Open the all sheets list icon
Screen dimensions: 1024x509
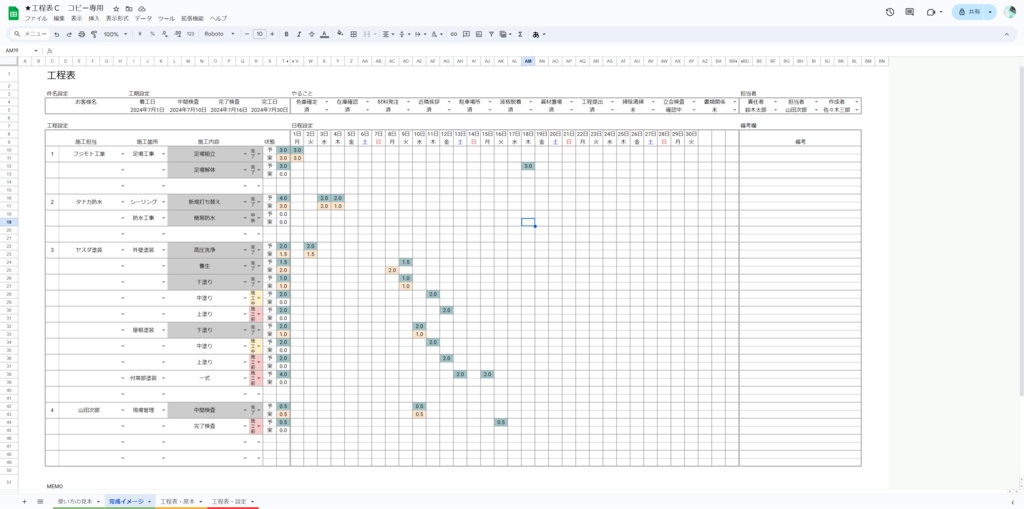(40, 501)
